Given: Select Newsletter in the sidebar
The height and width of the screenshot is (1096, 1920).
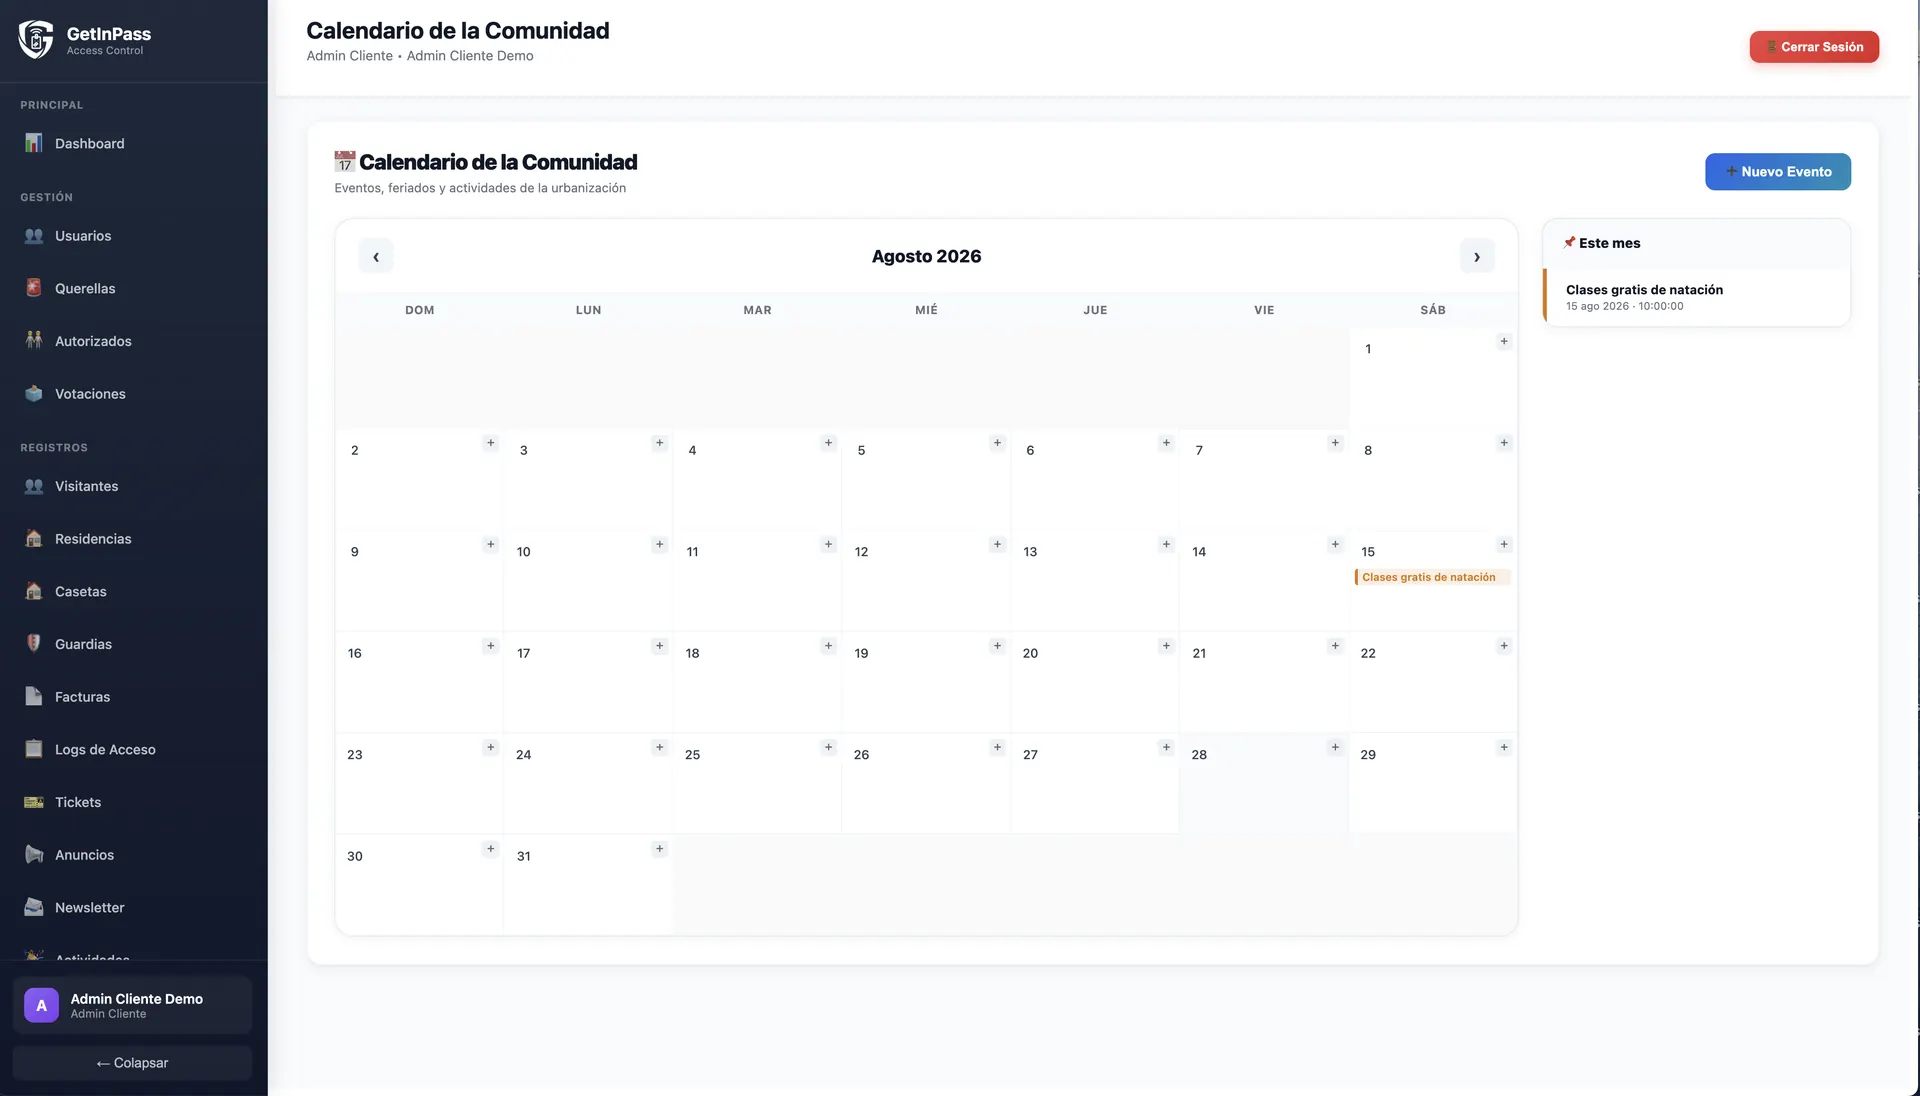Looking at the screenshot, I should coord(133,907).
